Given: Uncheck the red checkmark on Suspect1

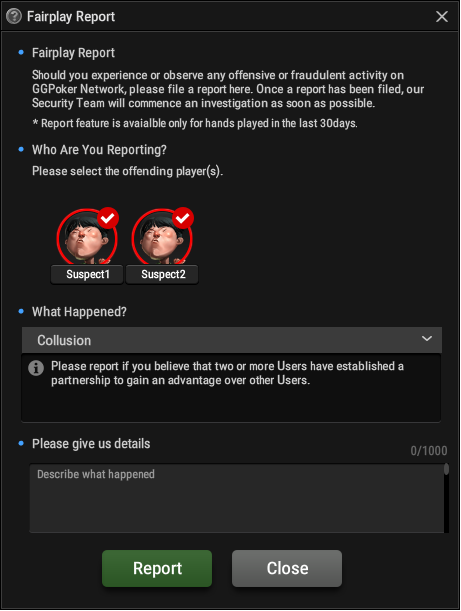Looking at the screenshot, I should (x=108, y=218).
